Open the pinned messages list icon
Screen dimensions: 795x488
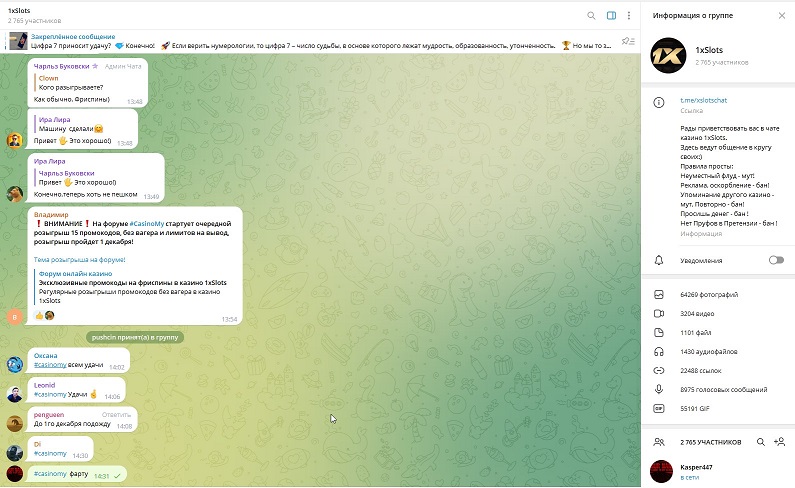pyautogui.click(x=628, y=41)
